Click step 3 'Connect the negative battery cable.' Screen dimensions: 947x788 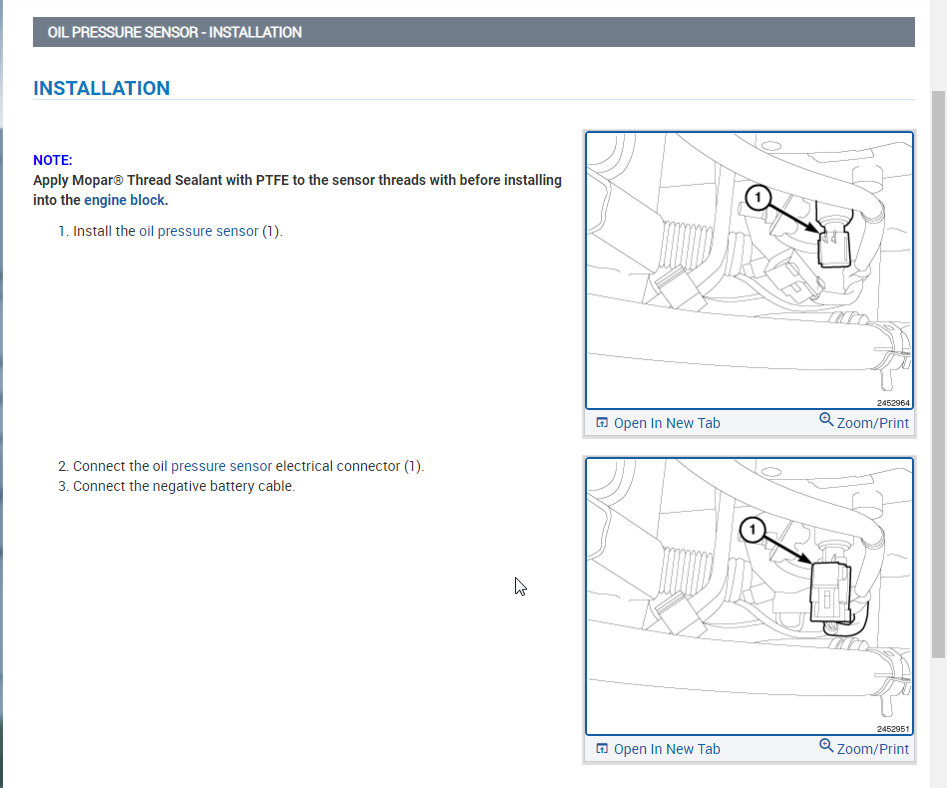click(184, 486)
